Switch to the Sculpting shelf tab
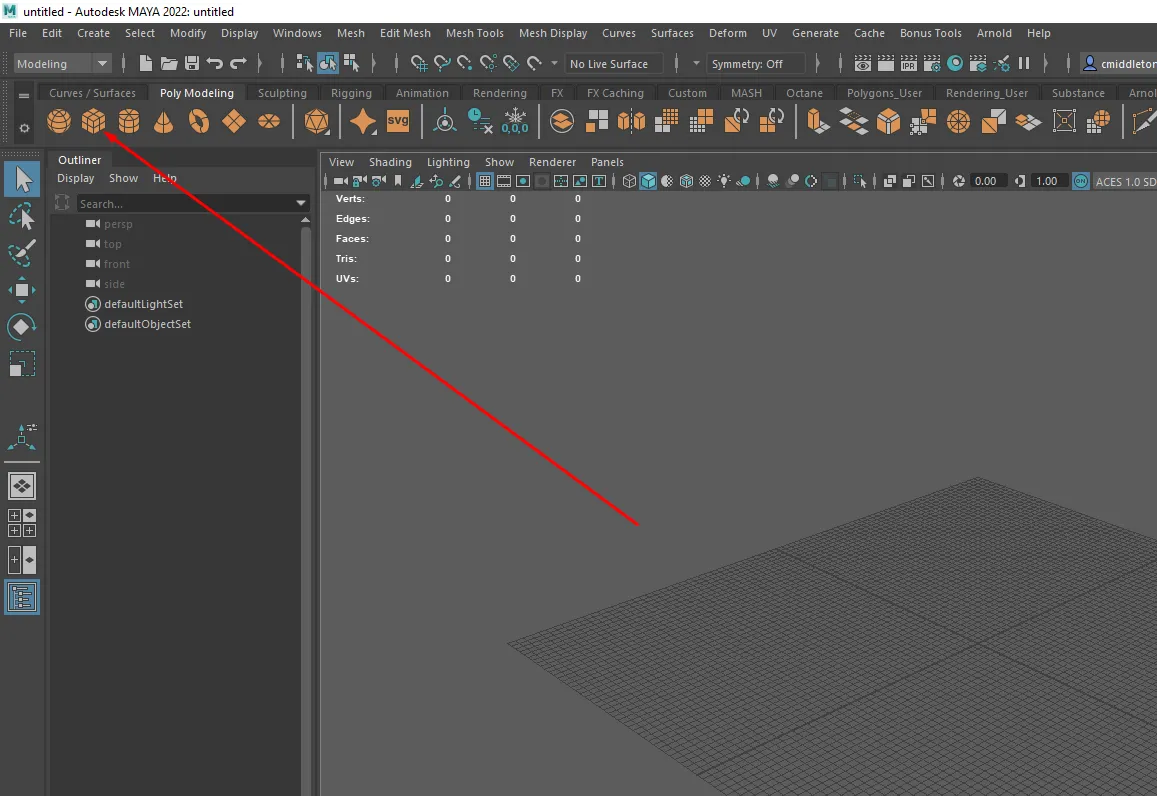The width and height of the screenshot is (1157, 796). (282, 93)
